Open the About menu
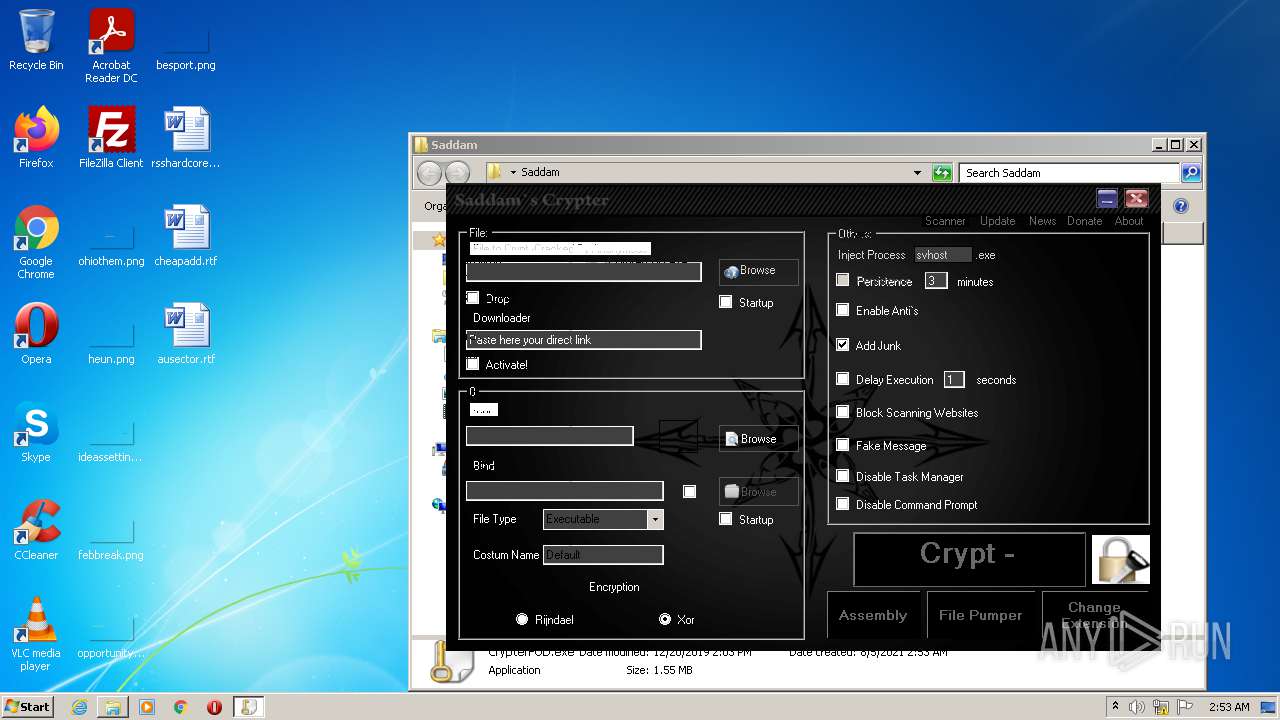This screenshot has height=720, width=1280. pos(1129,221)
